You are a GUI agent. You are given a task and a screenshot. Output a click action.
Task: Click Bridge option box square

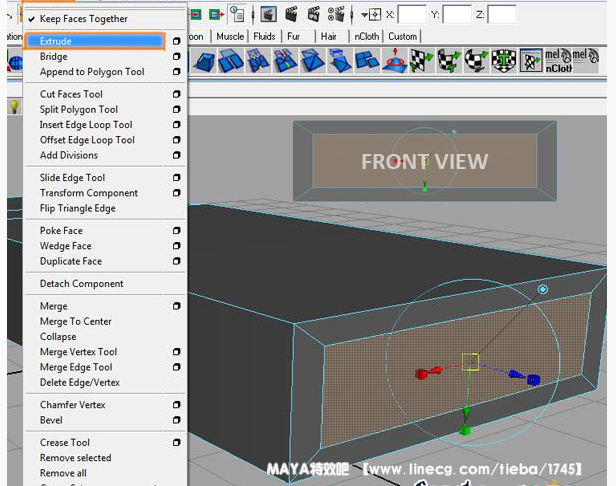click(176, 57)
